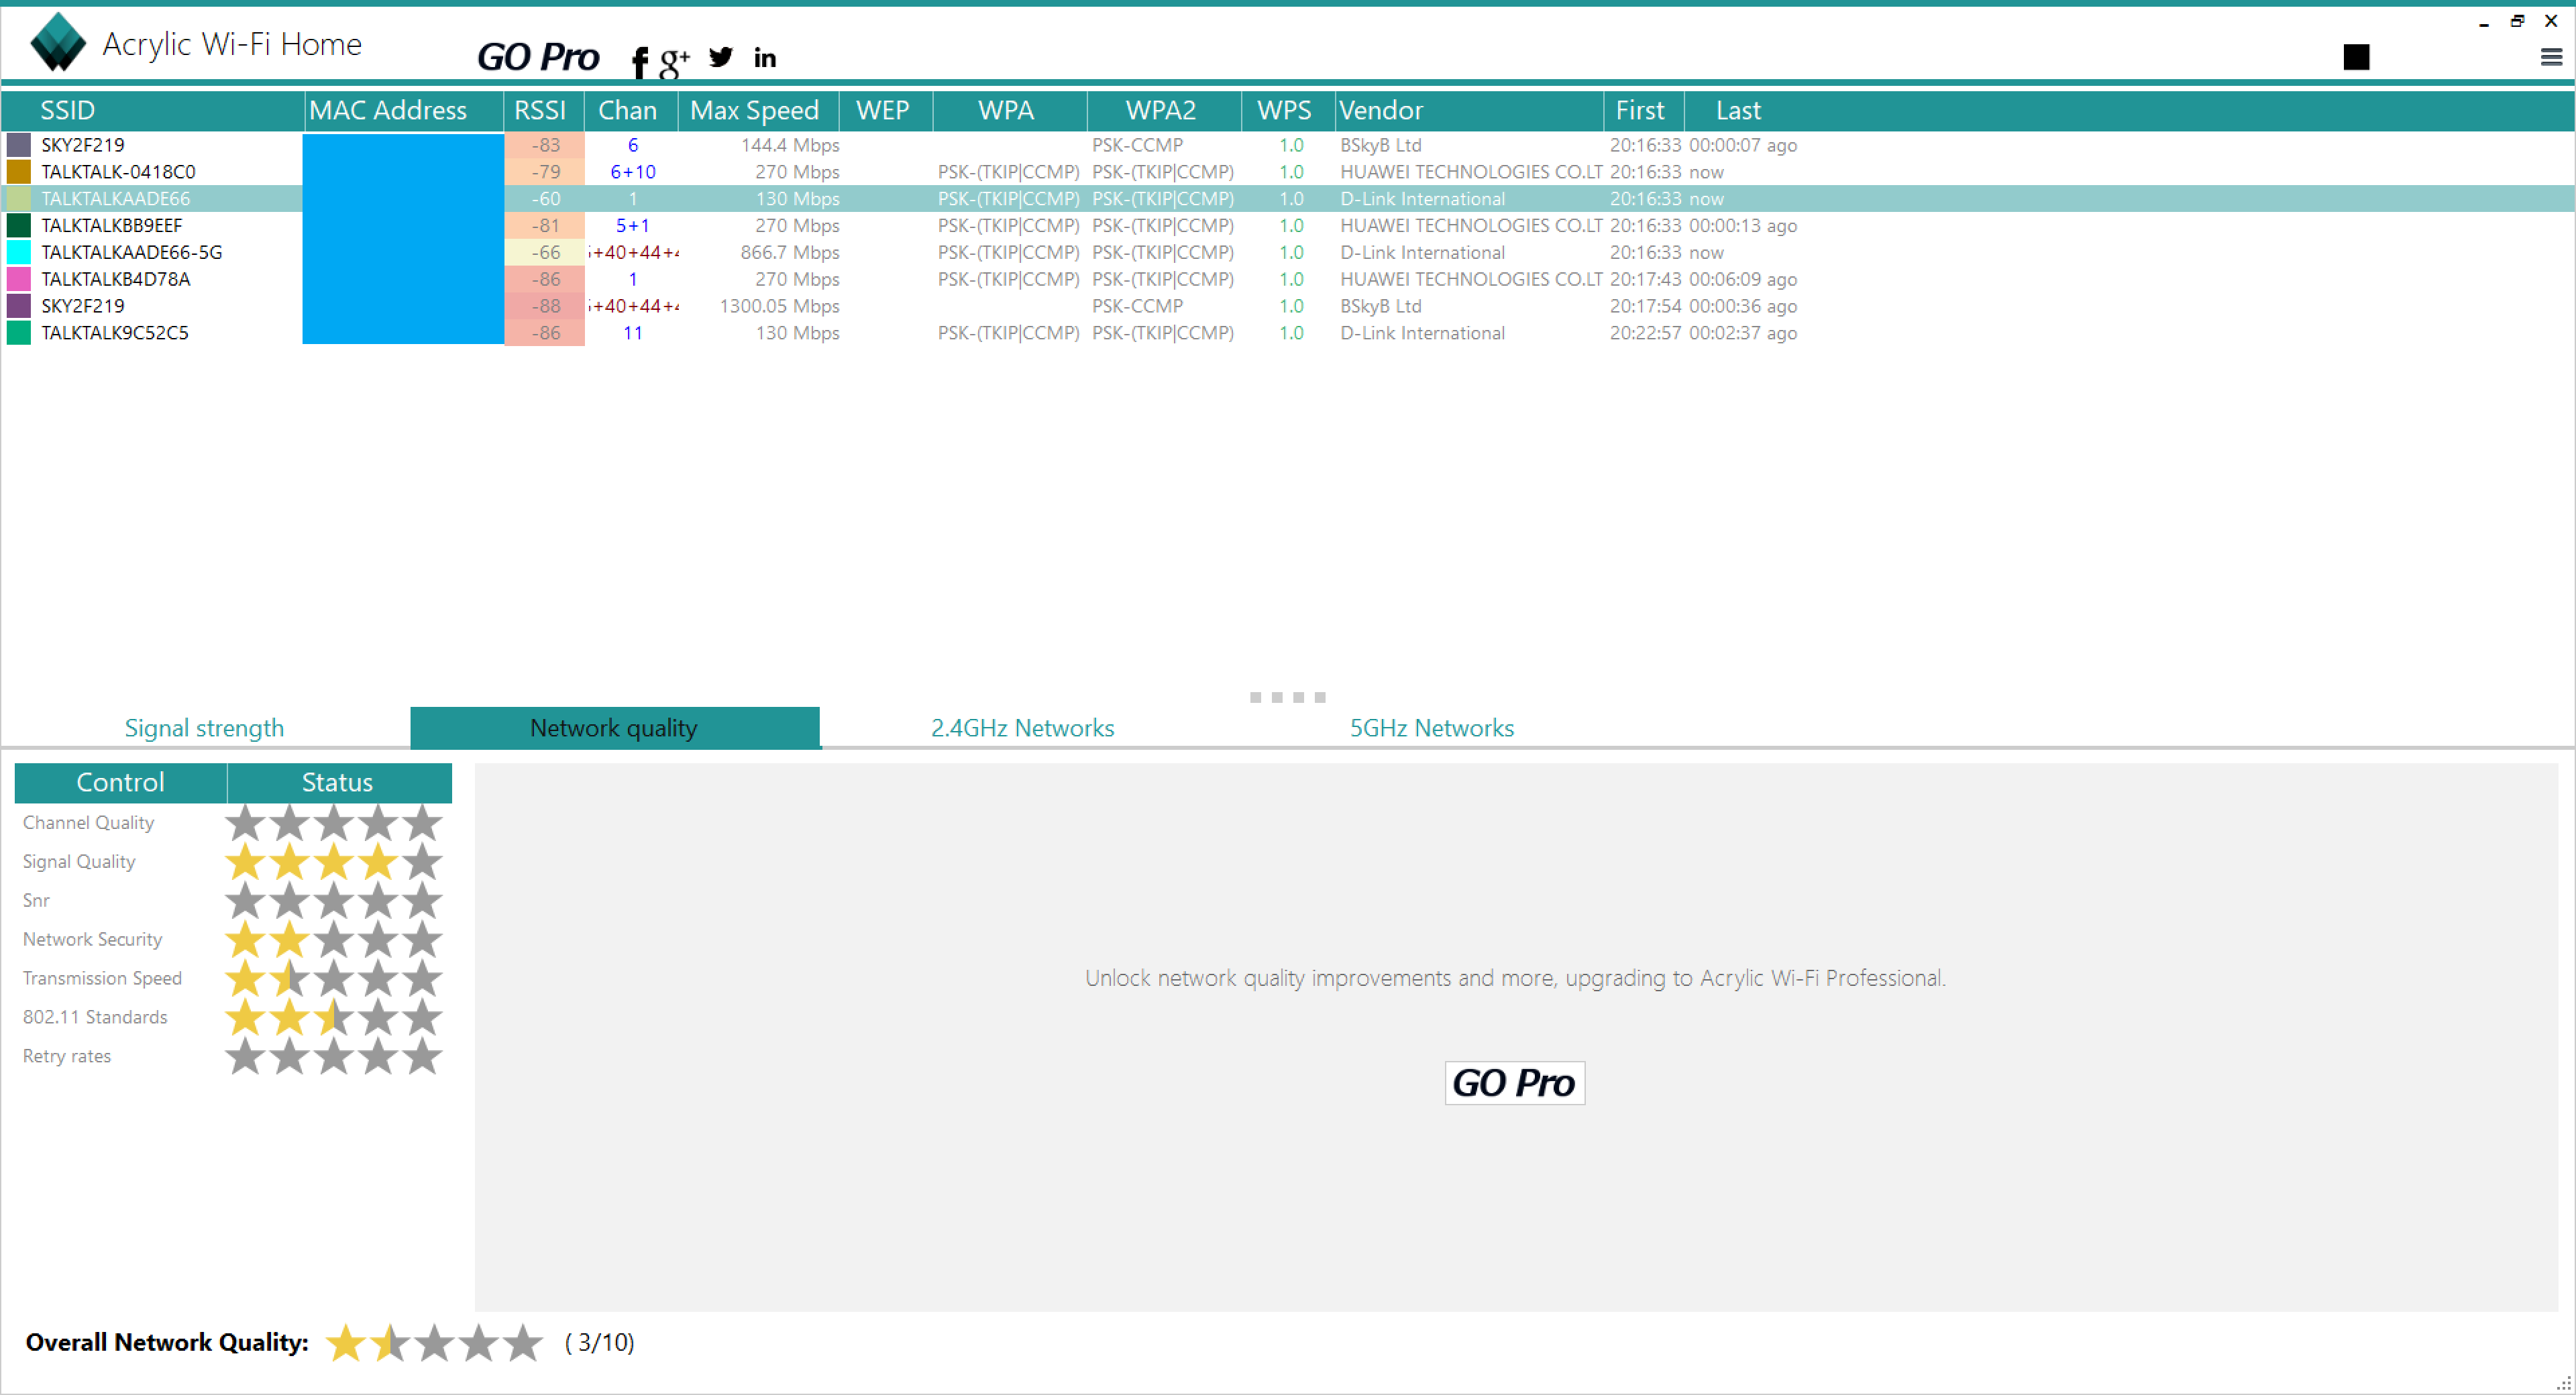Click the GO Pro header link
Image resolution: width=2576 pixels, height=1395 pixels.
click(538, 57)
